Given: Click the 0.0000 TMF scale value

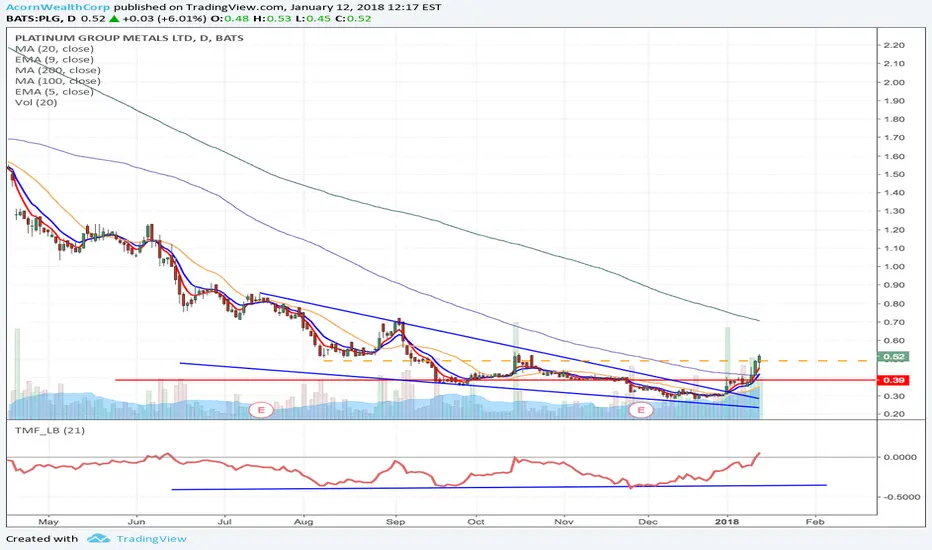Looking at the screenshot, I should click(900, 457).
